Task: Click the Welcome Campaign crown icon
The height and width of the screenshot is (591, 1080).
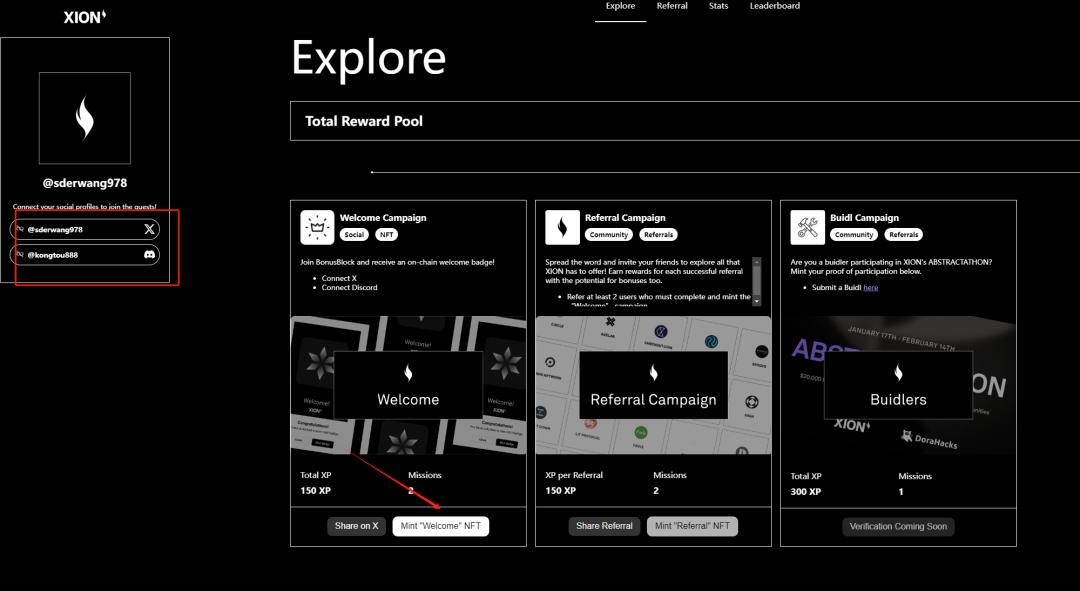Action: (x=318, y=227)
